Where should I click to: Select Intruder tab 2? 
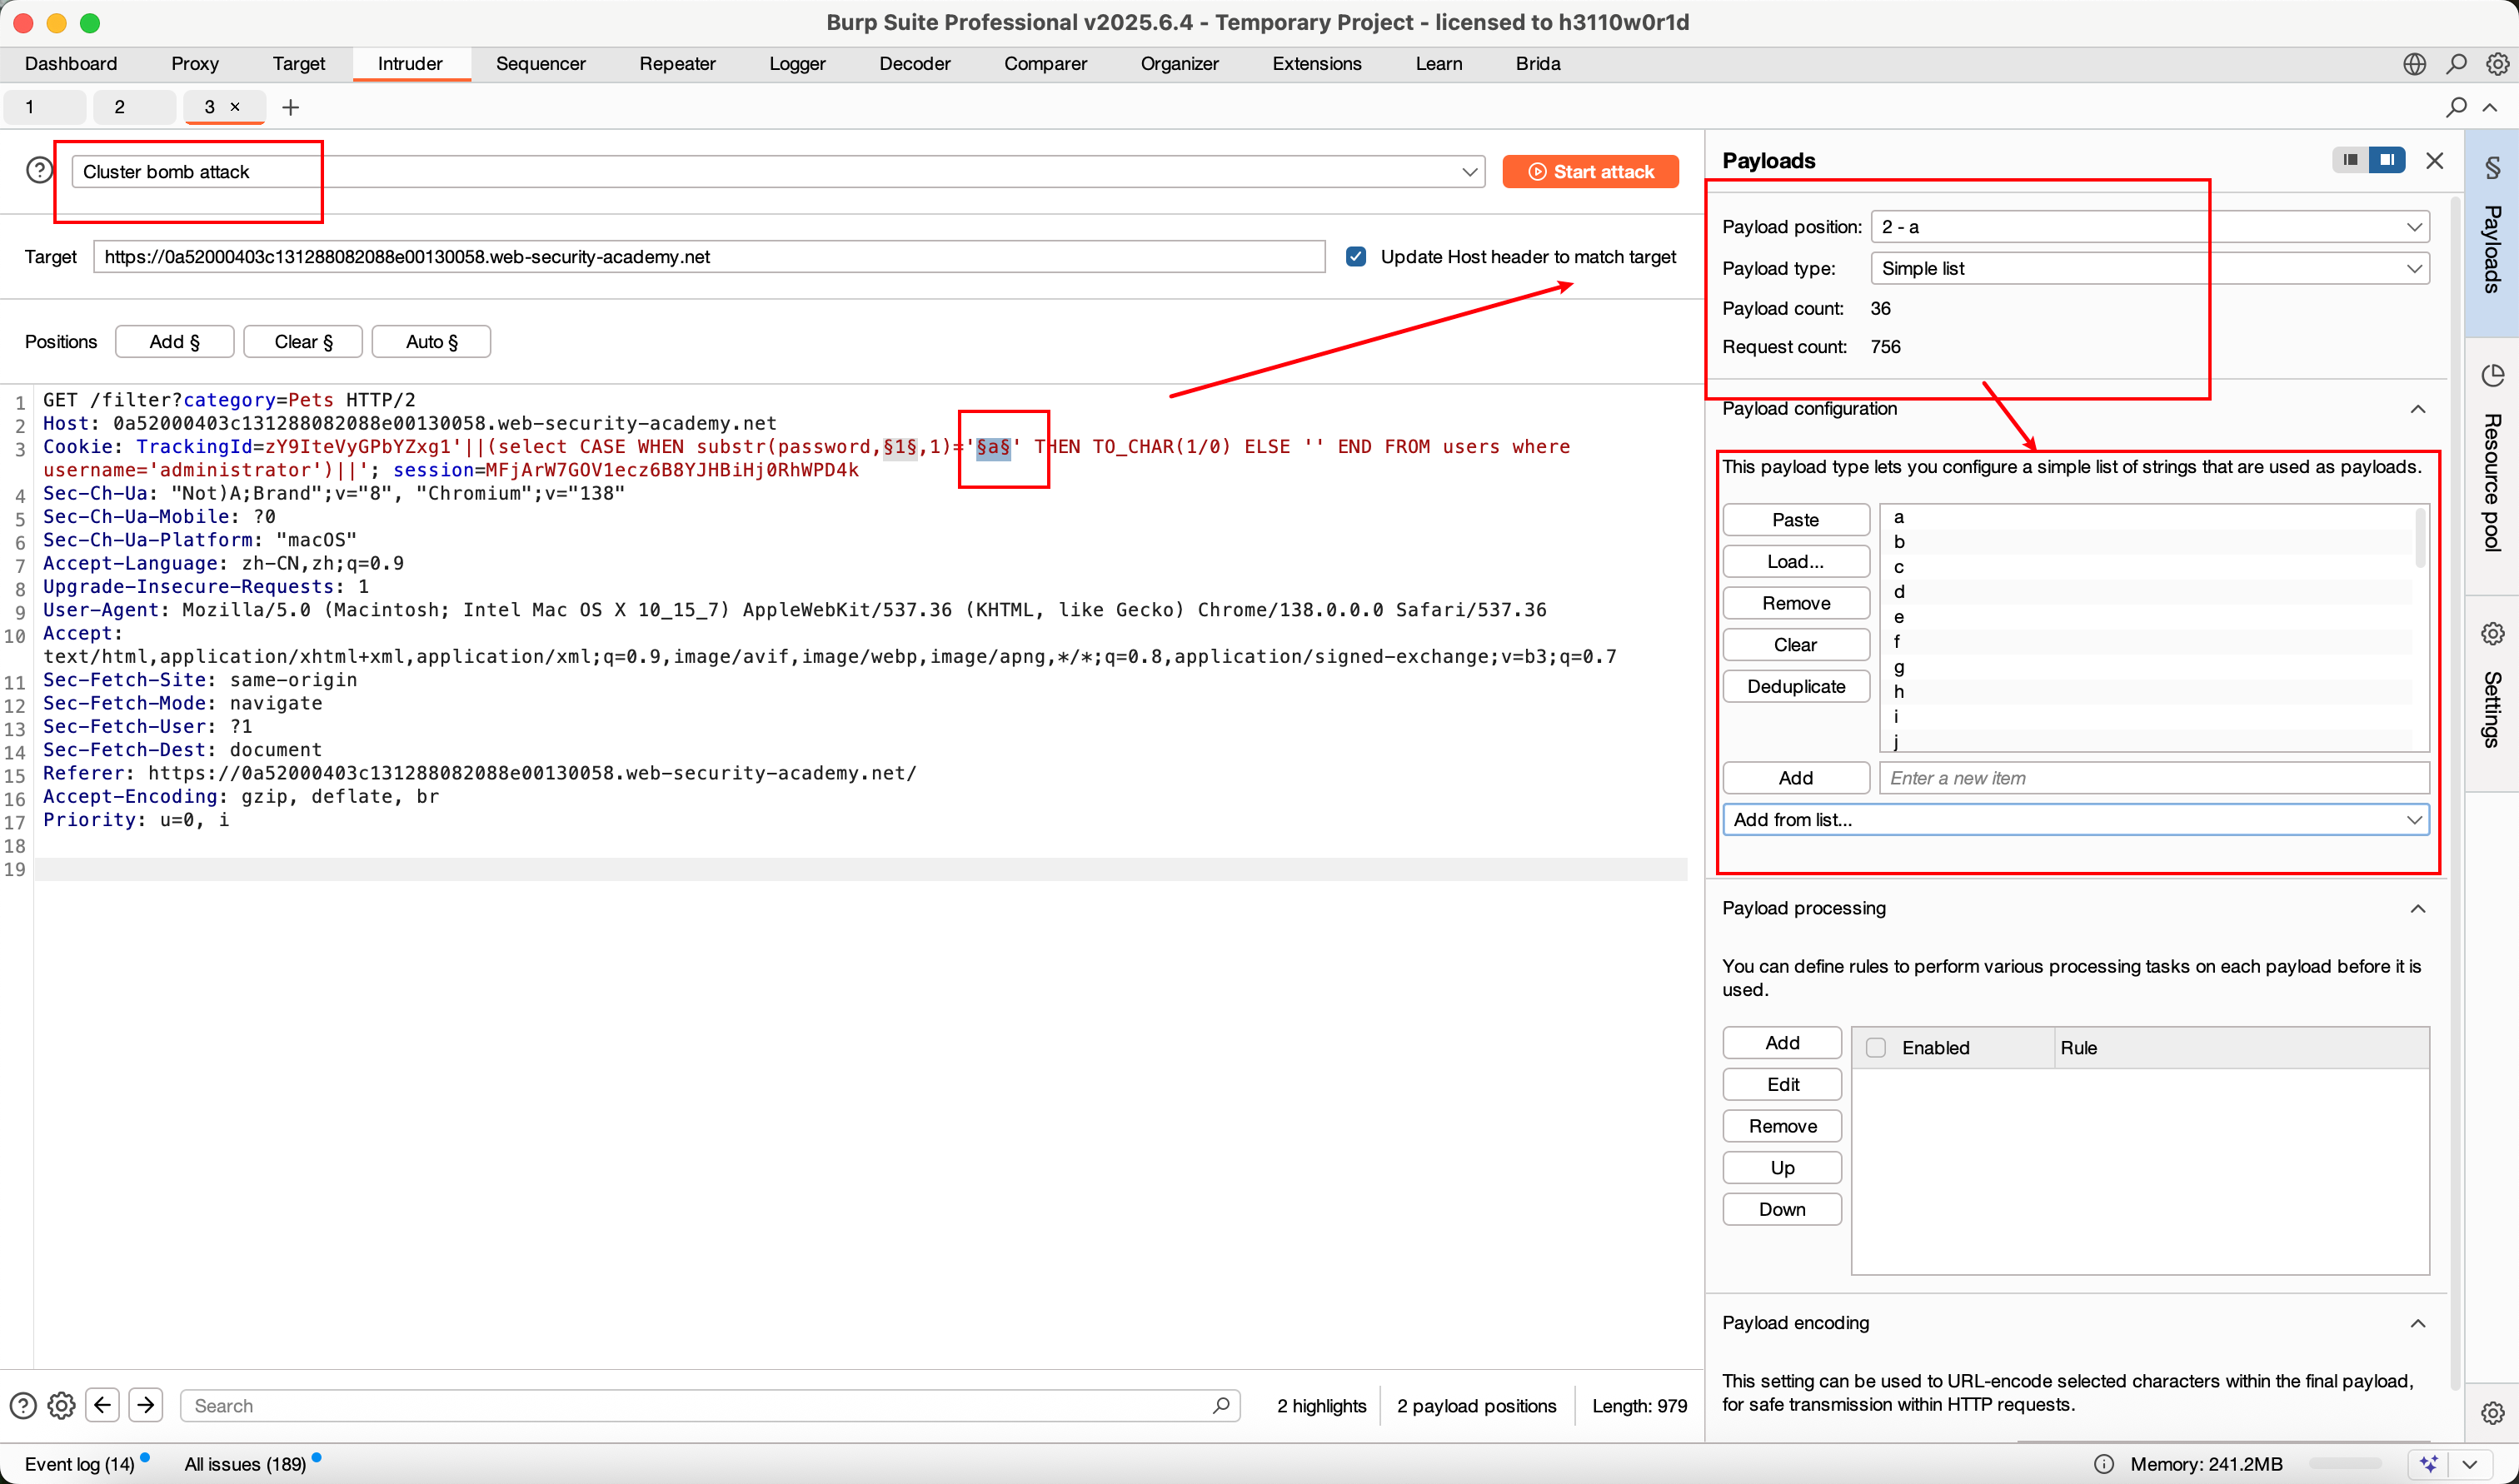[134, 107]
